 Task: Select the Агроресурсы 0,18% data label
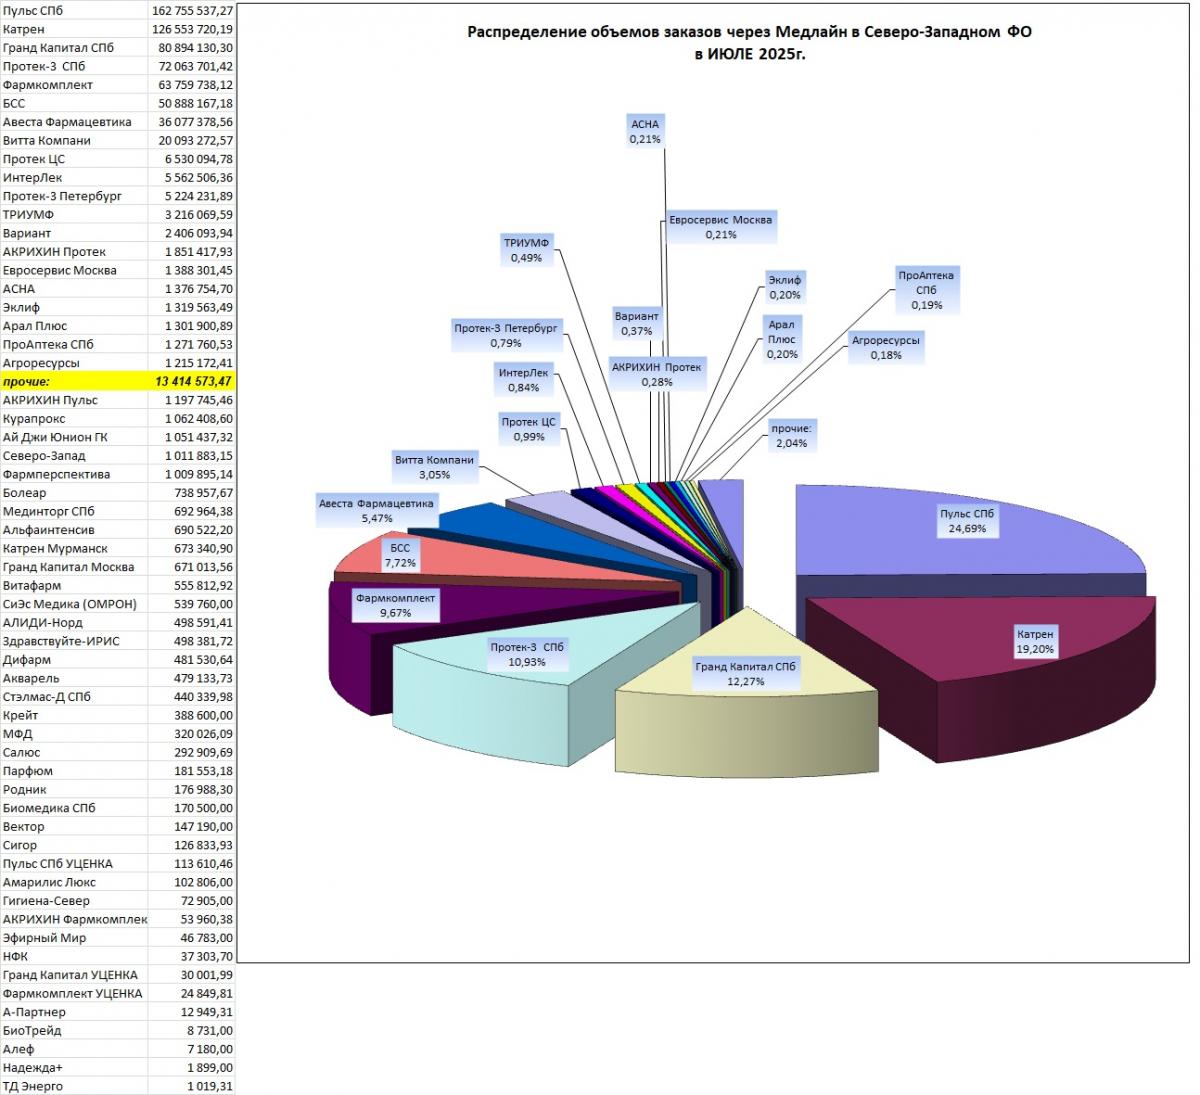click(x=886, y=347)
